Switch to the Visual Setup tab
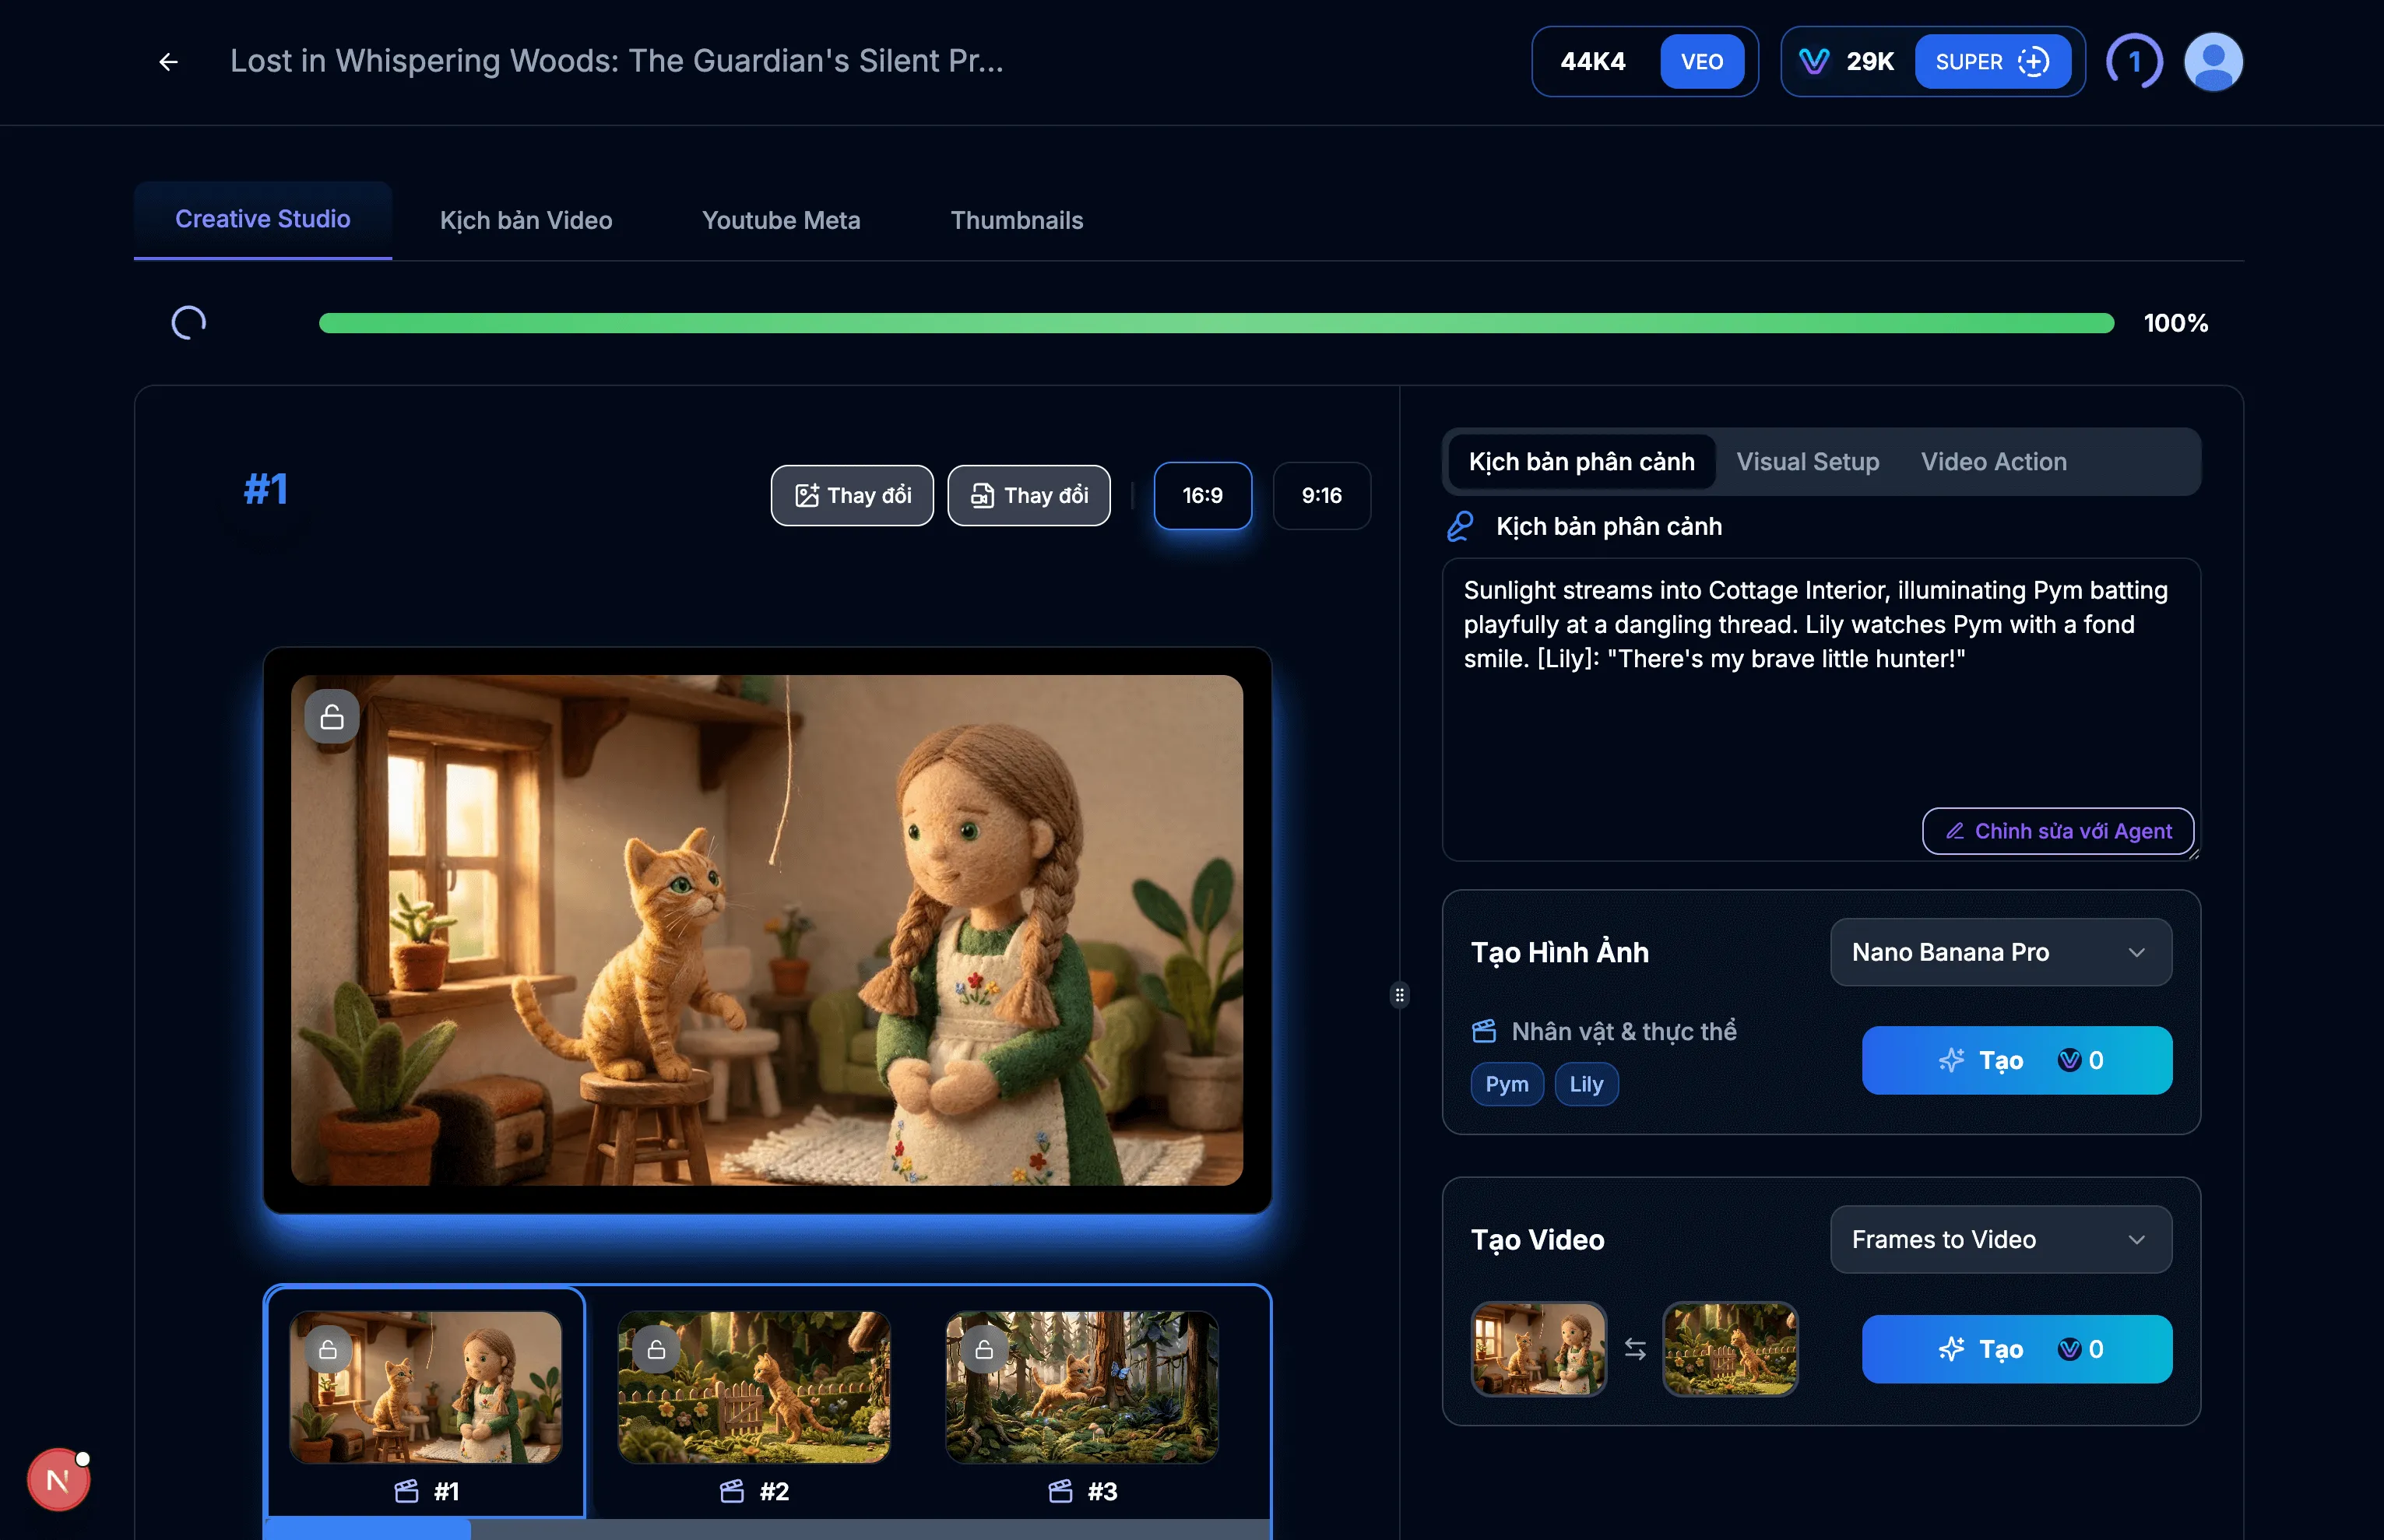Screen dimensions: 2384x1540 point(1807,461)
